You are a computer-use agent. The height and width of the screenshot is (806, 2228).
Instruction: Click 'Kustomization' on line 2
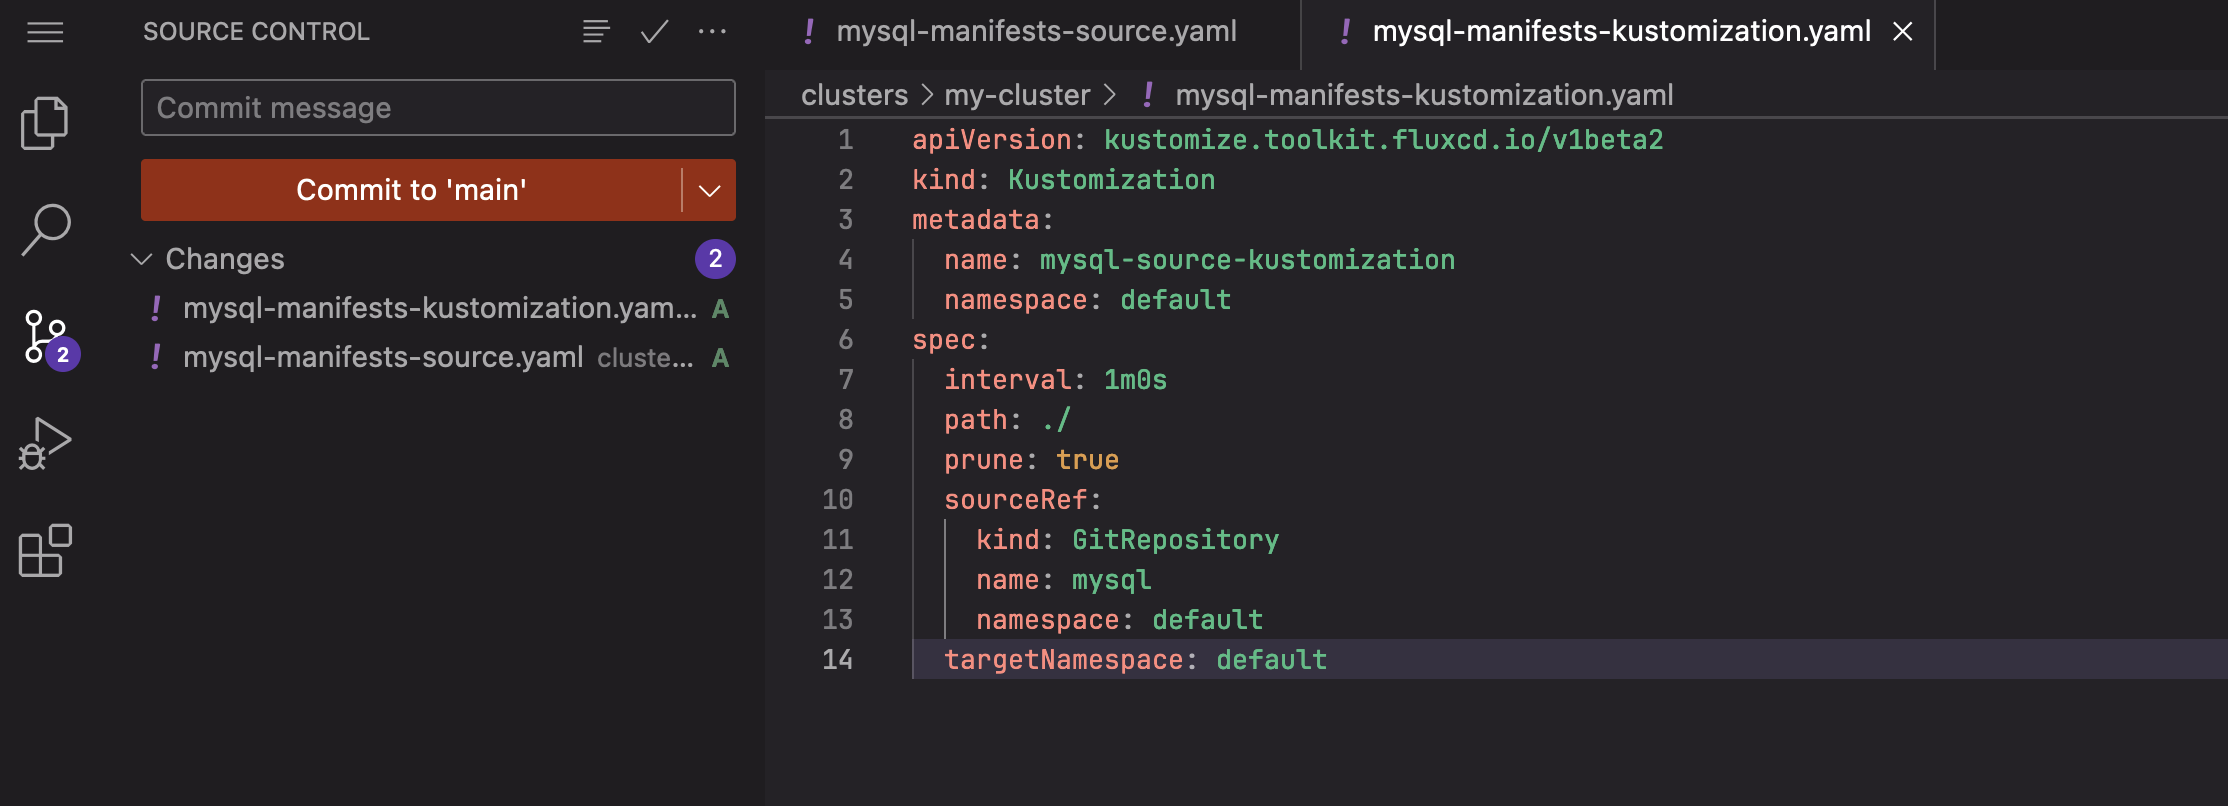1112,180
